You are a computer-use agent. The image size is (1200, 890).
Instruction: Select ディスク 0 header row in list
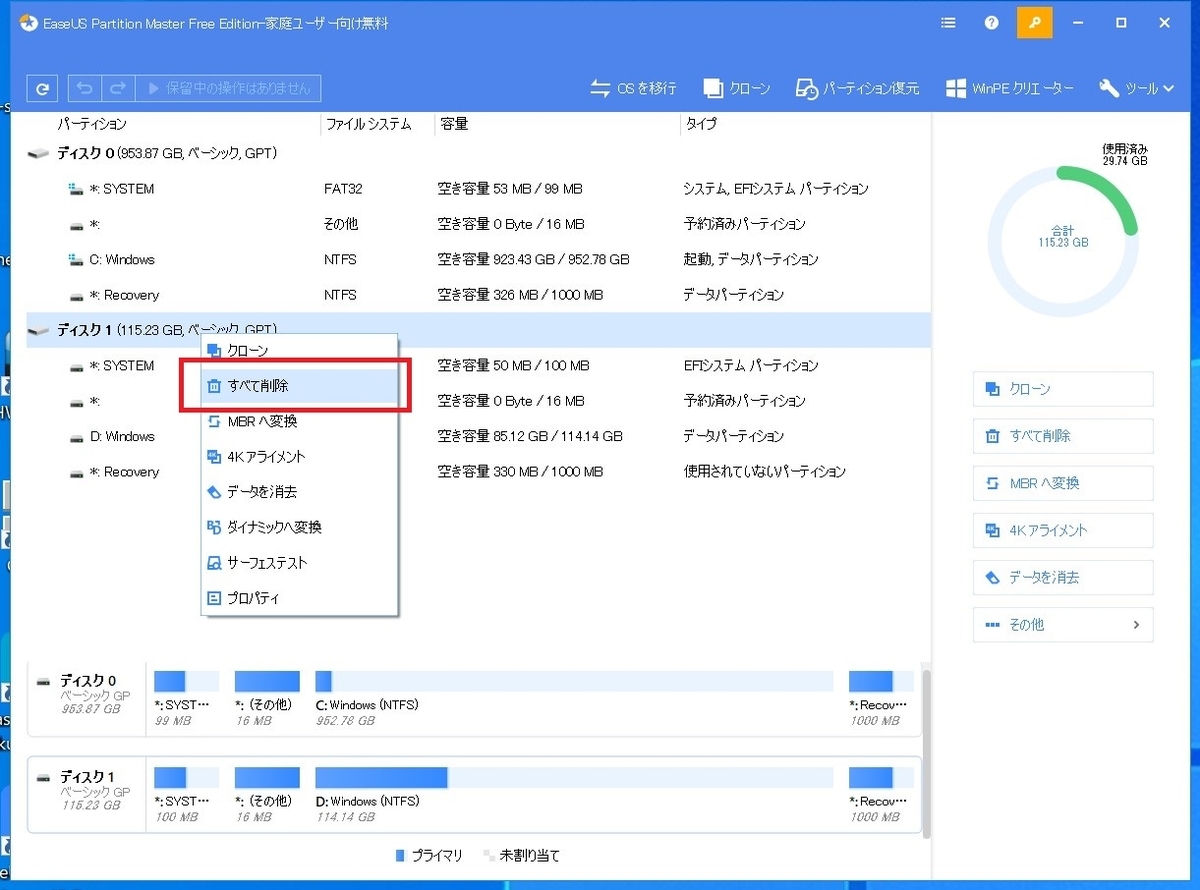click(478, 153)
